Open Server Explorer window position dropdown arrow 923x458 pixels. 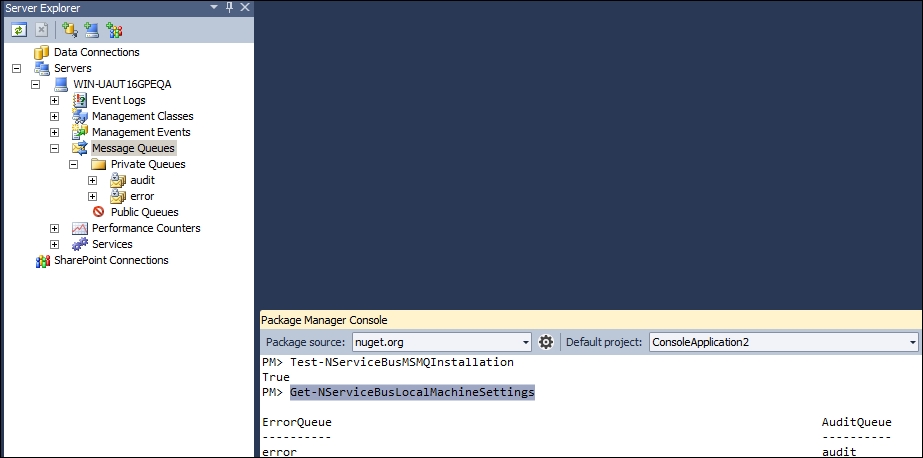[214, 8]
